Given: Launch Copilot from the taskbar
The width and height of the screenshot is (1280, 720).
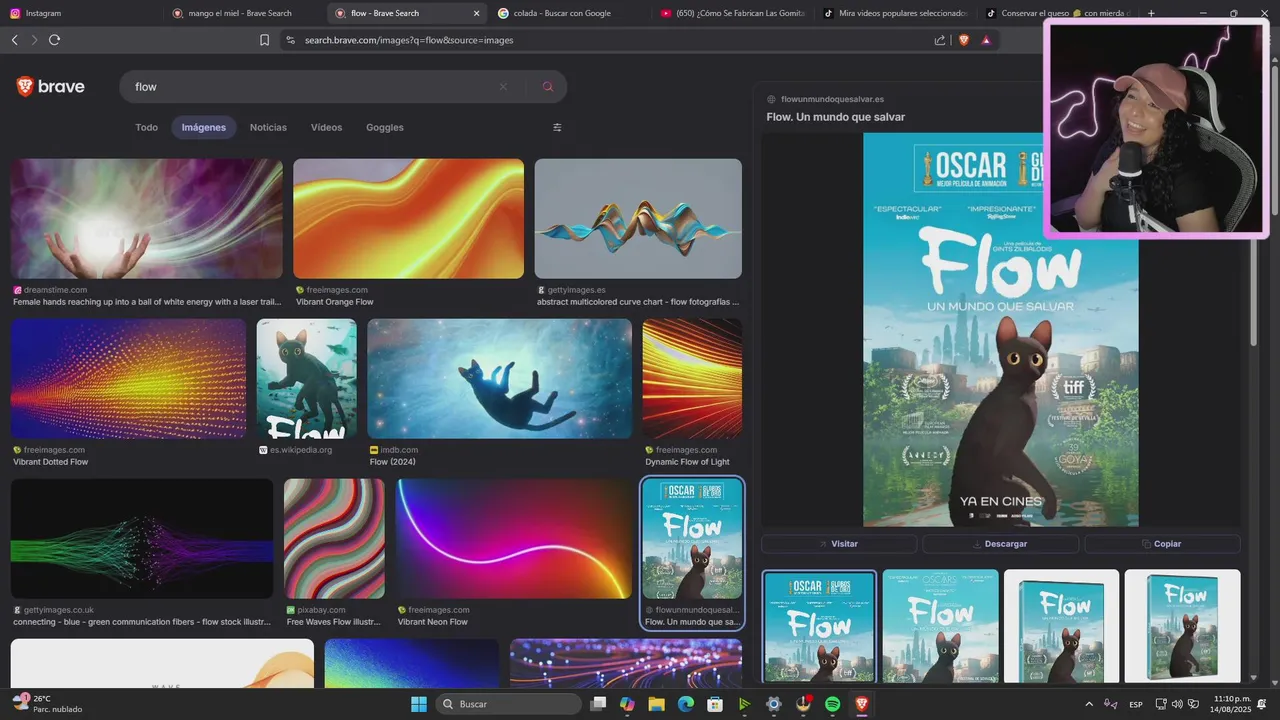Looking at the screenshot, I should point(627,704).
